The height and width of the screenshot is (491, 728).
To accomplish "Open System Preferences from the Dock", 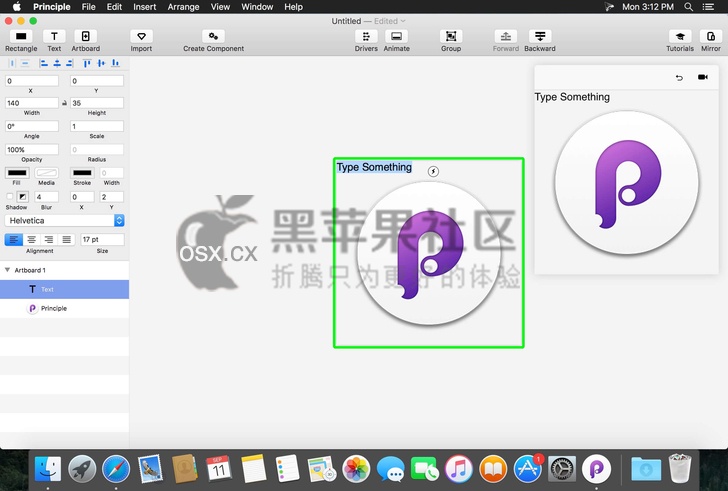I will pos(562,469).
